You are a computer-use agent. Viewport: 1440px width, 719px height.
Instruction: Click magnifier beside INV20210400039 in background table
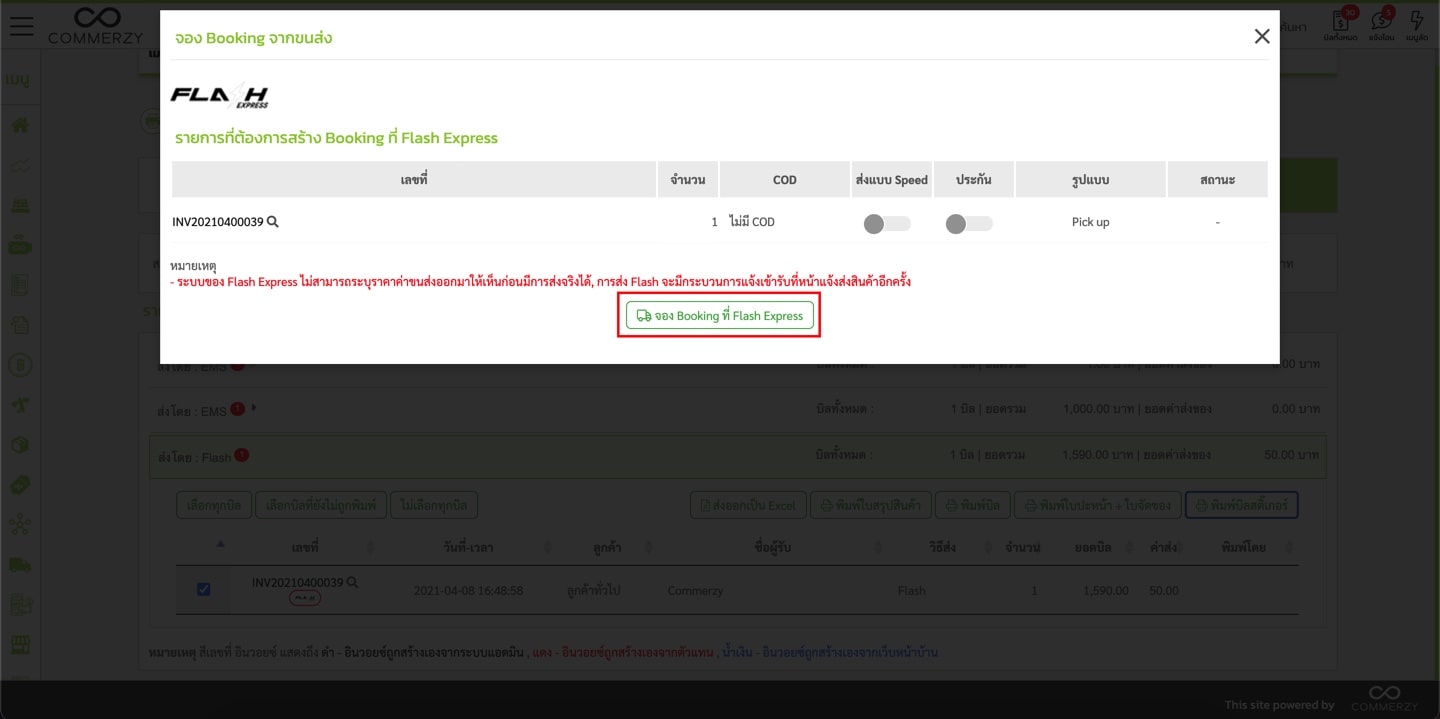tap(353, 582)
